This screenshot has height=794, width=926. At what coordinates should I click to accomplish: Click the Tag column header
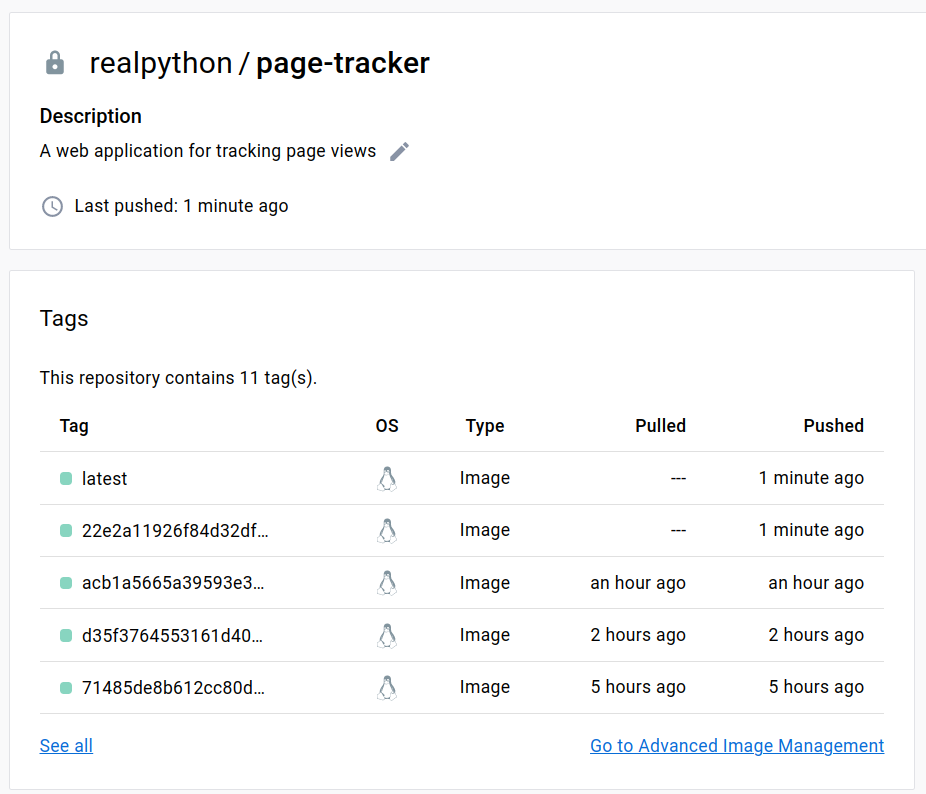point(74,425)
